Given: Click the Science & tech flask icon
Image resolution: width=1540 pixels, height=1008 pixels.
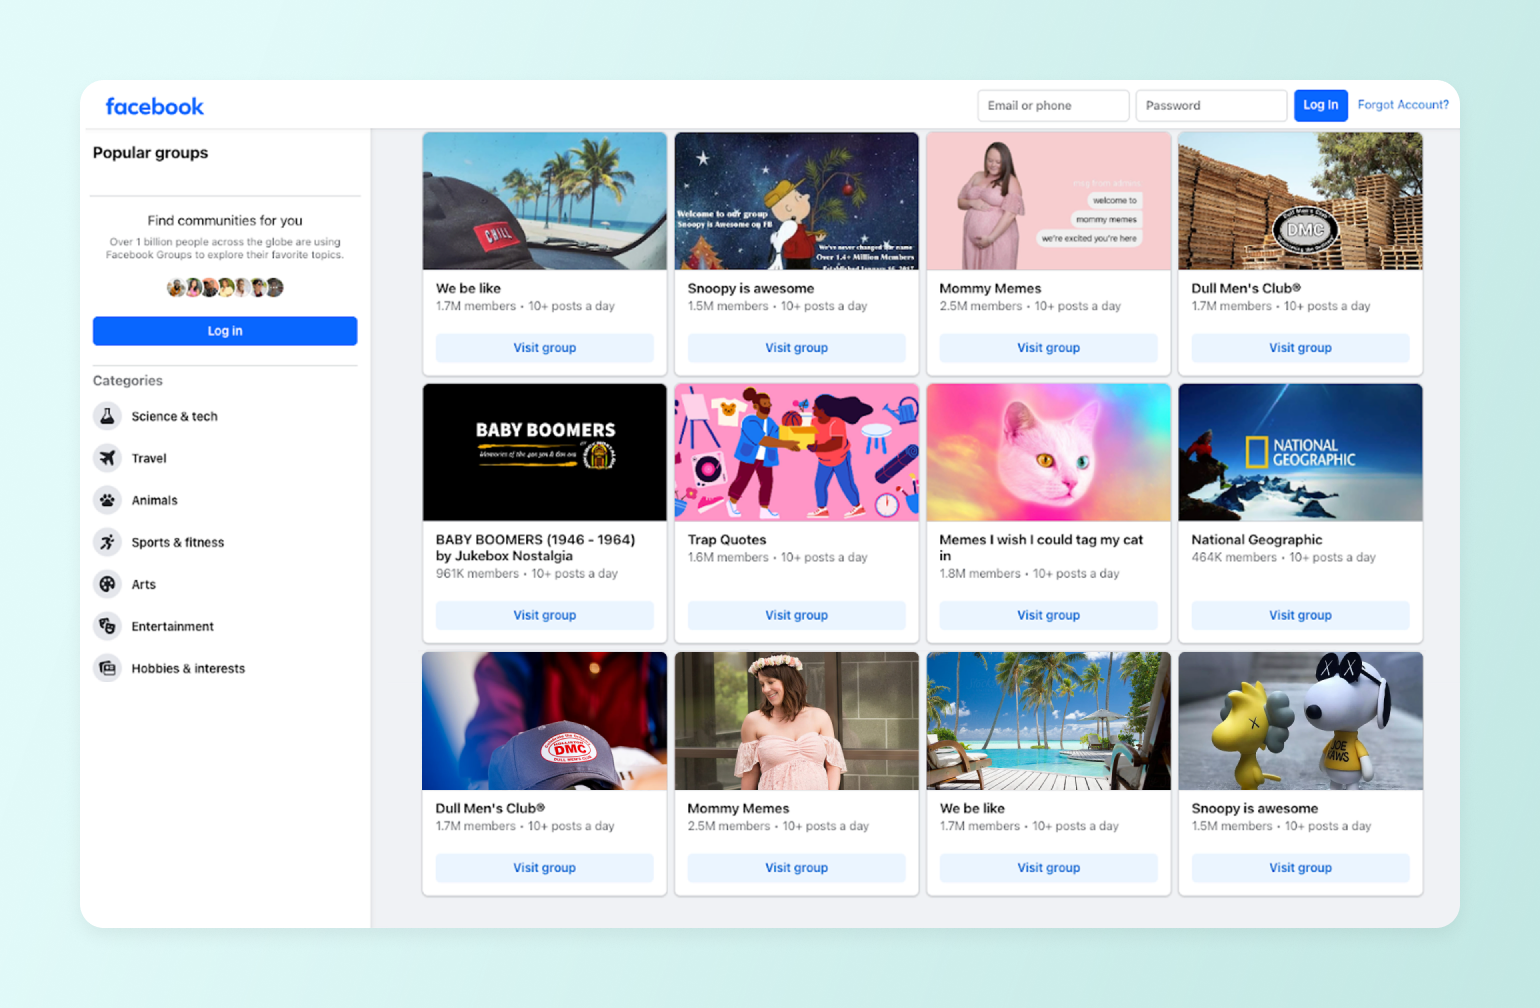Looking at the screenshot, I should (x=107, y=416).
